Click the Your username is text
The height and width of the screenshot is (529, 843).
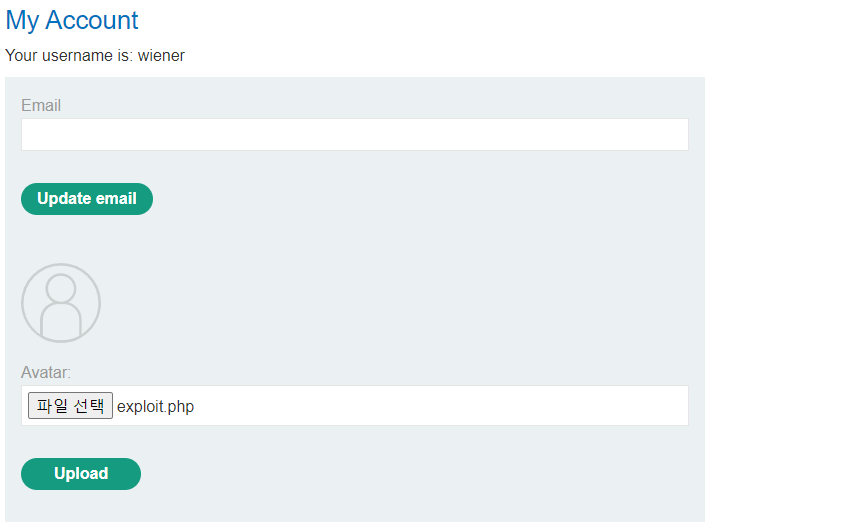[x=68, y=55]
